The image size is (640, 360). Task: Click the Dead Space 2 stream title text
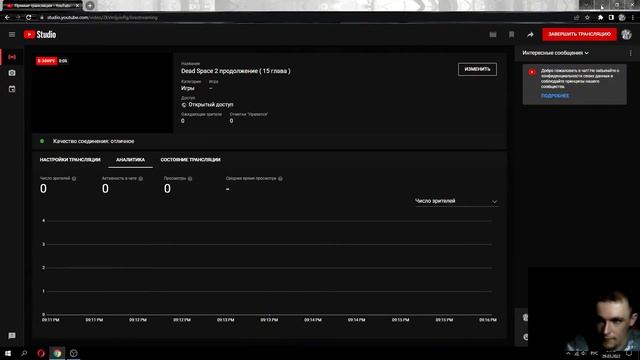pyautogui.click(x=236, y=71)
